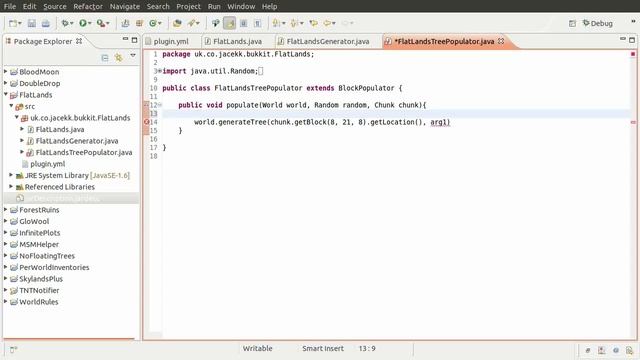Jump to previous annotation icon
The image size is (640, 360).
[x=295, y=23]
